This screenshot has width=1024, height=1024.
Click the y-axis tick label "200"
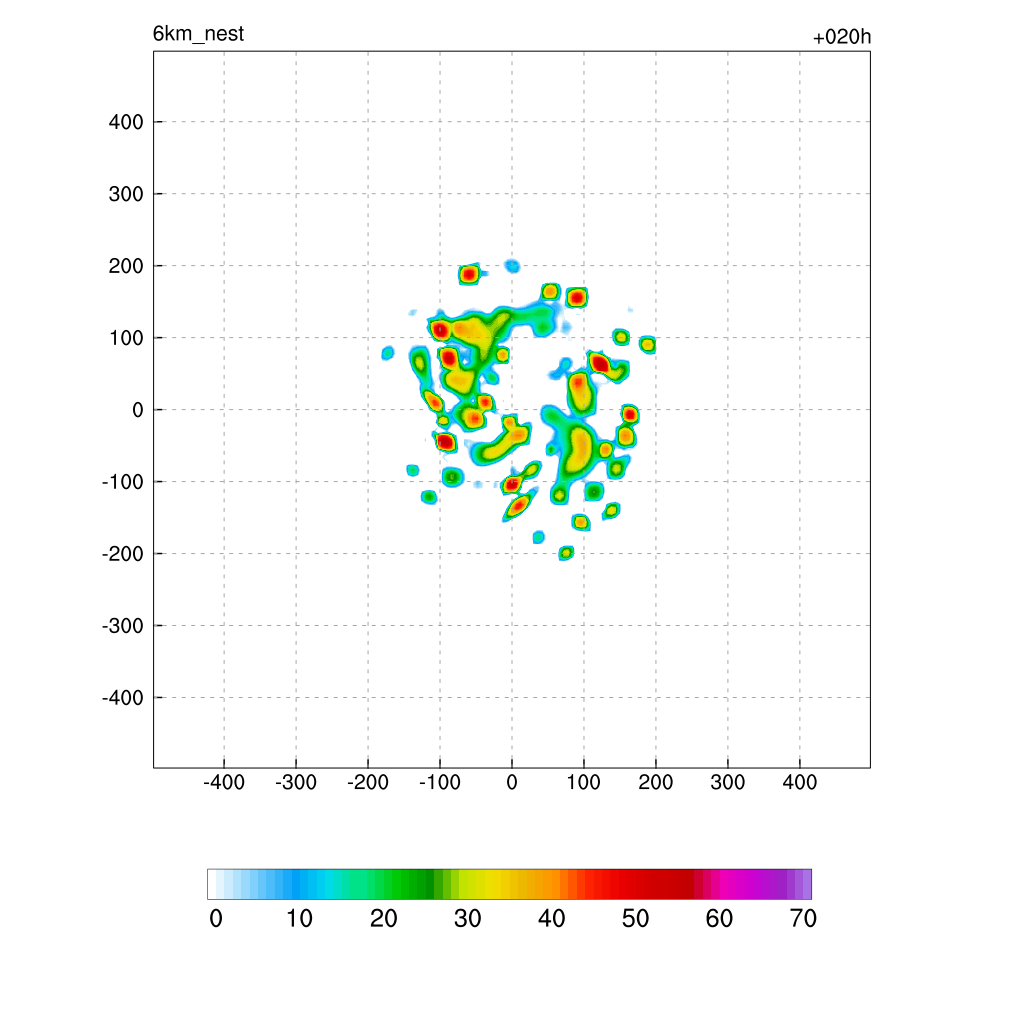pos(126,266)
